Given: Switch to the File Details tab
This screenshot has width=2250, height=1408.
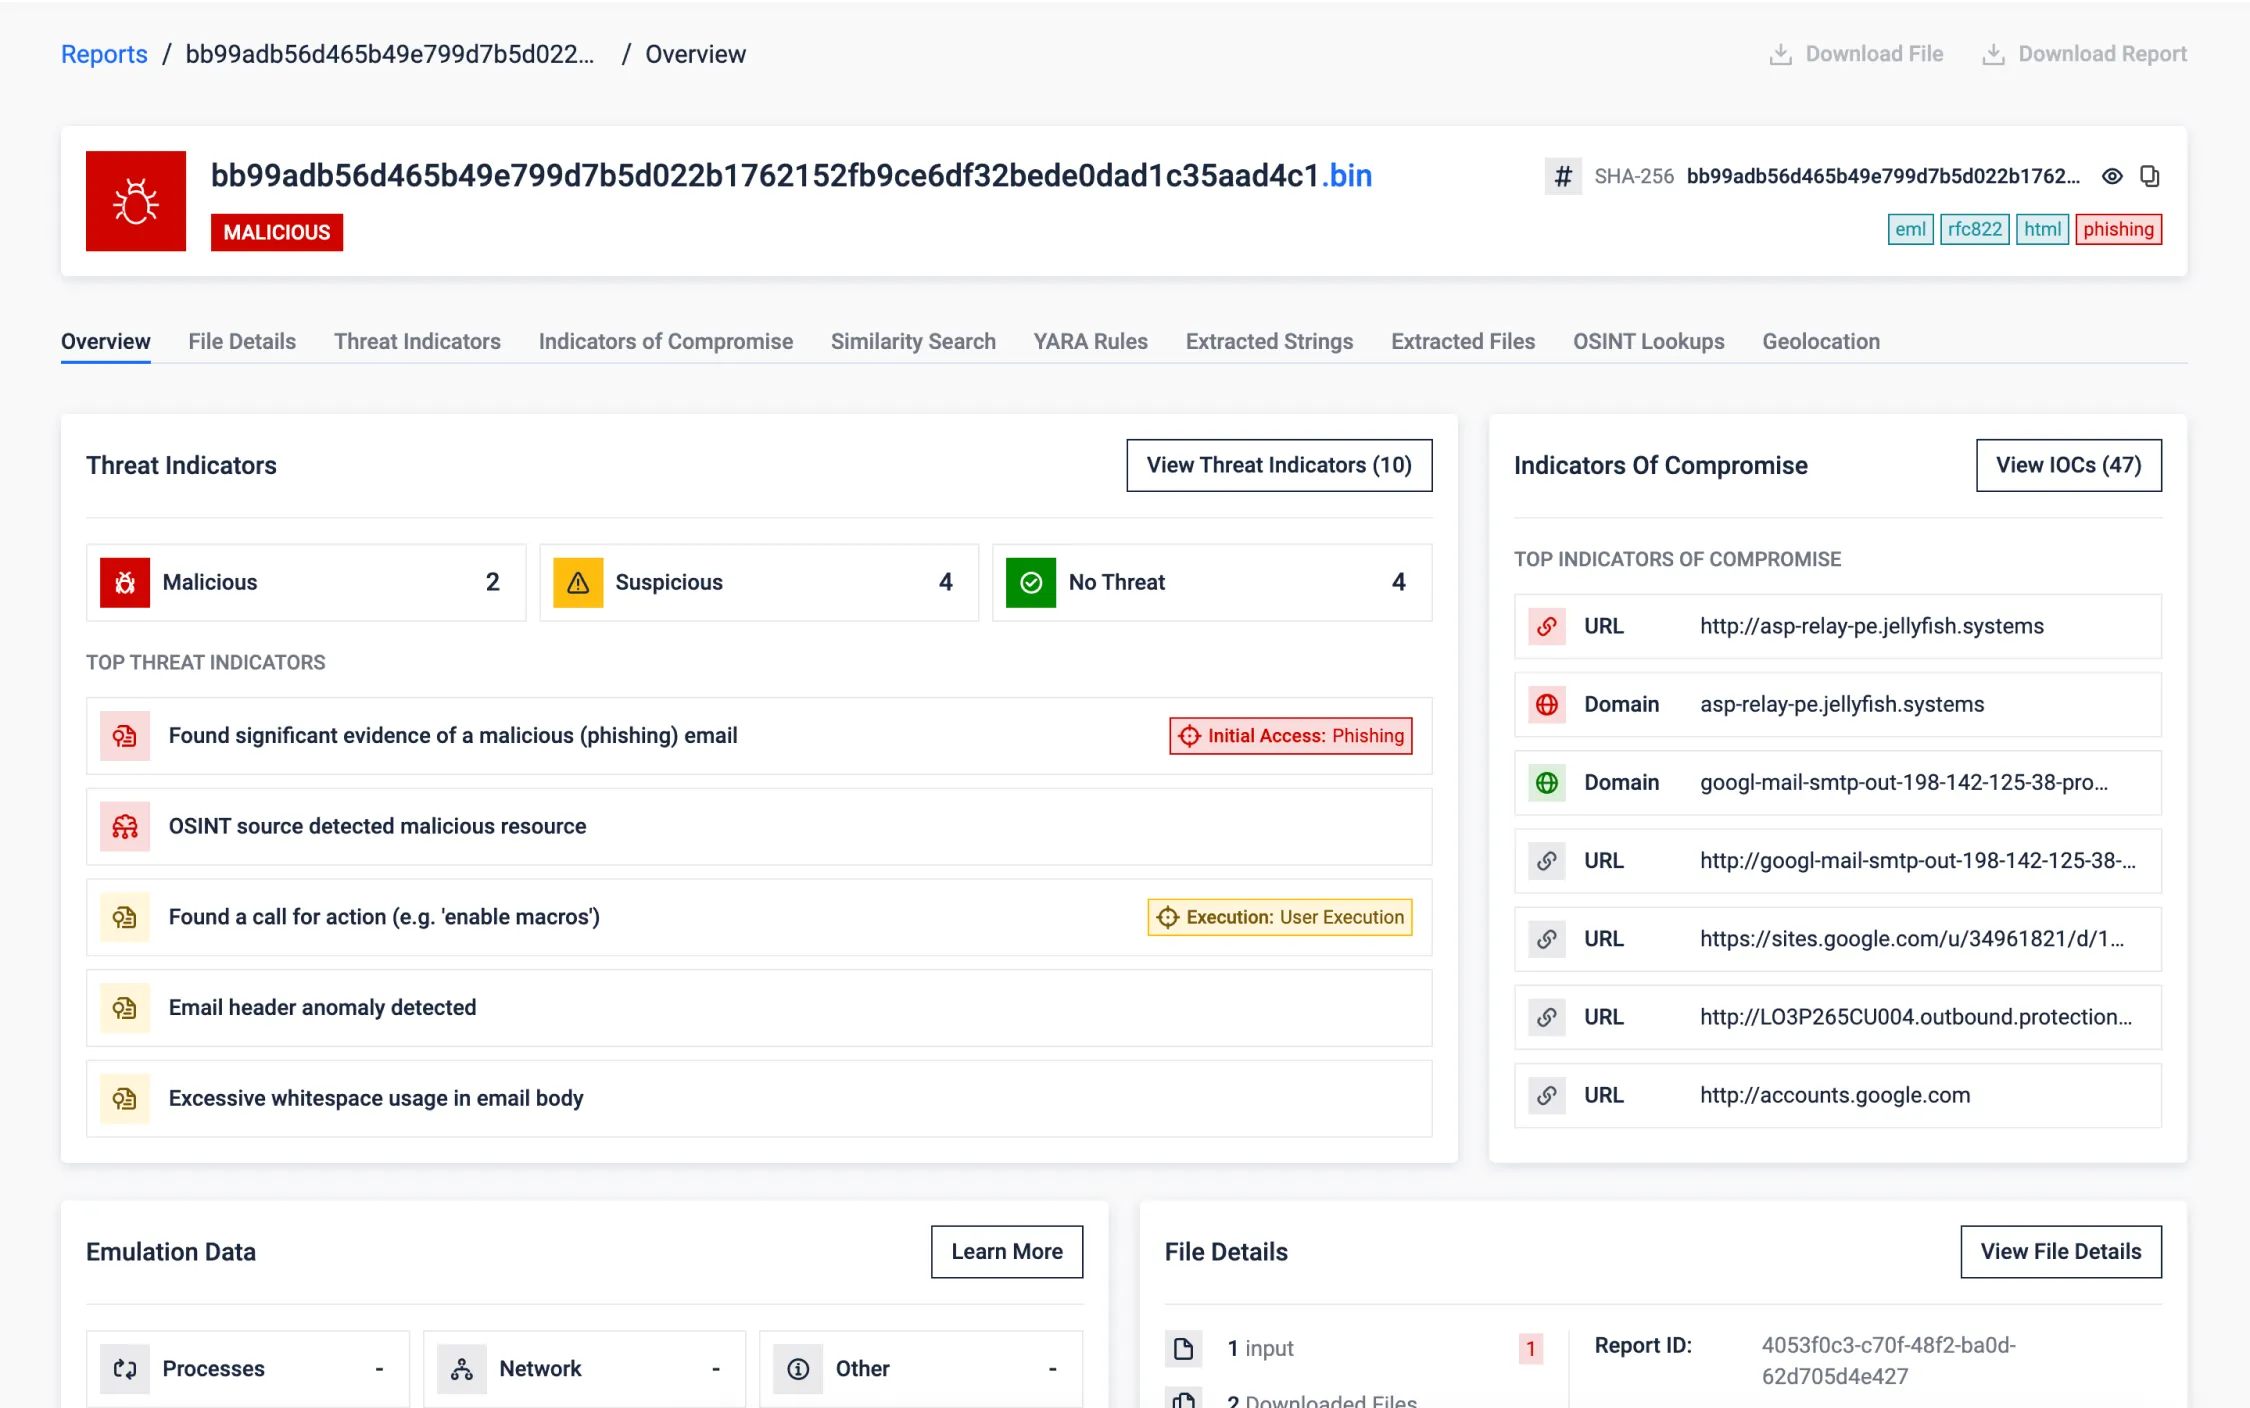Looking at the screenshot, I should click(x=242, y=341).
